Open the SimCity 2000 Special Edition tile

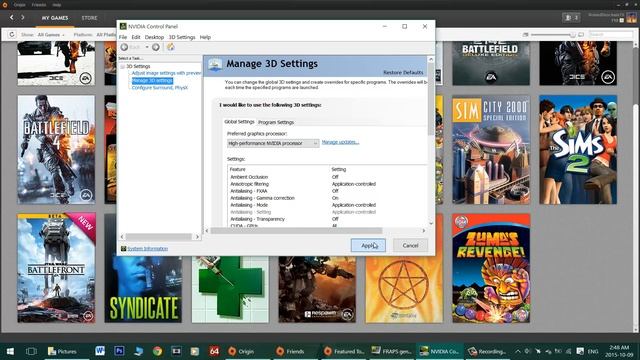(491, 150)
